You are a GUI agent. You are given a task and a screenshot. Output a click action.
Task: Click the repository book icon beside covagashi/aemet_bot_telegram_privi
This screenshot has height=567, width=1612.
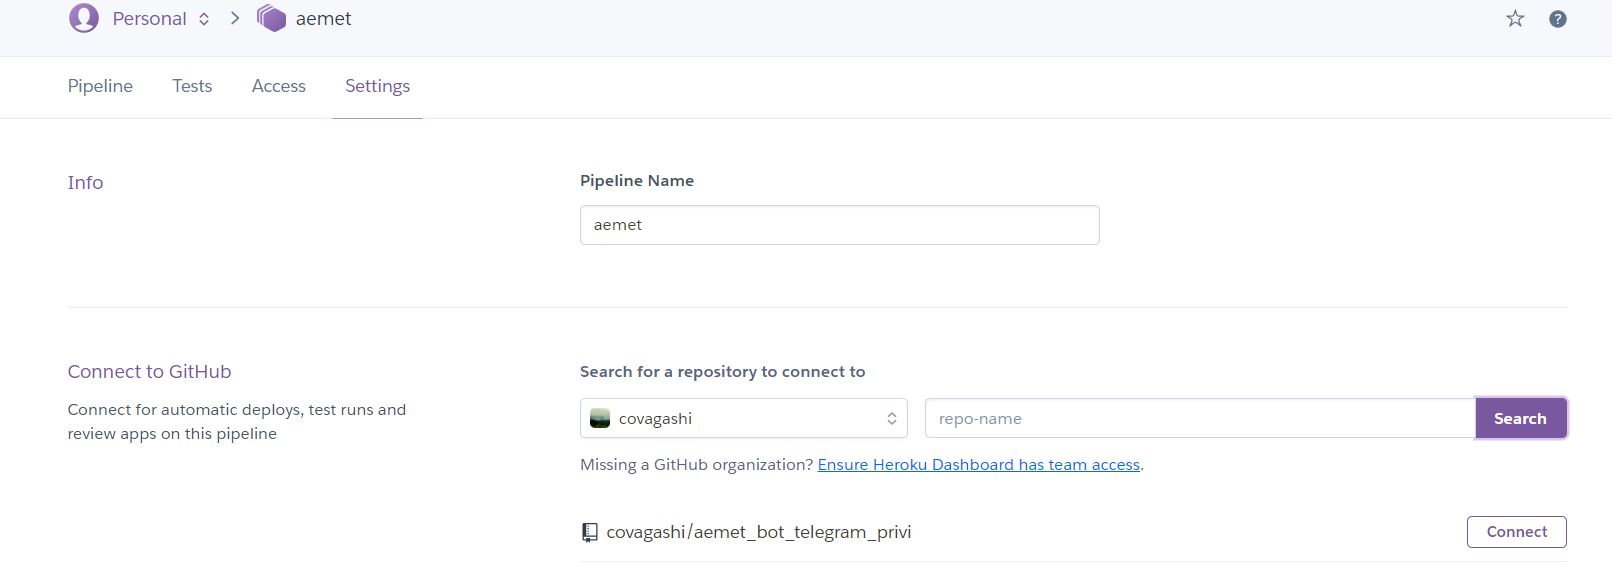tap(590, 533)
